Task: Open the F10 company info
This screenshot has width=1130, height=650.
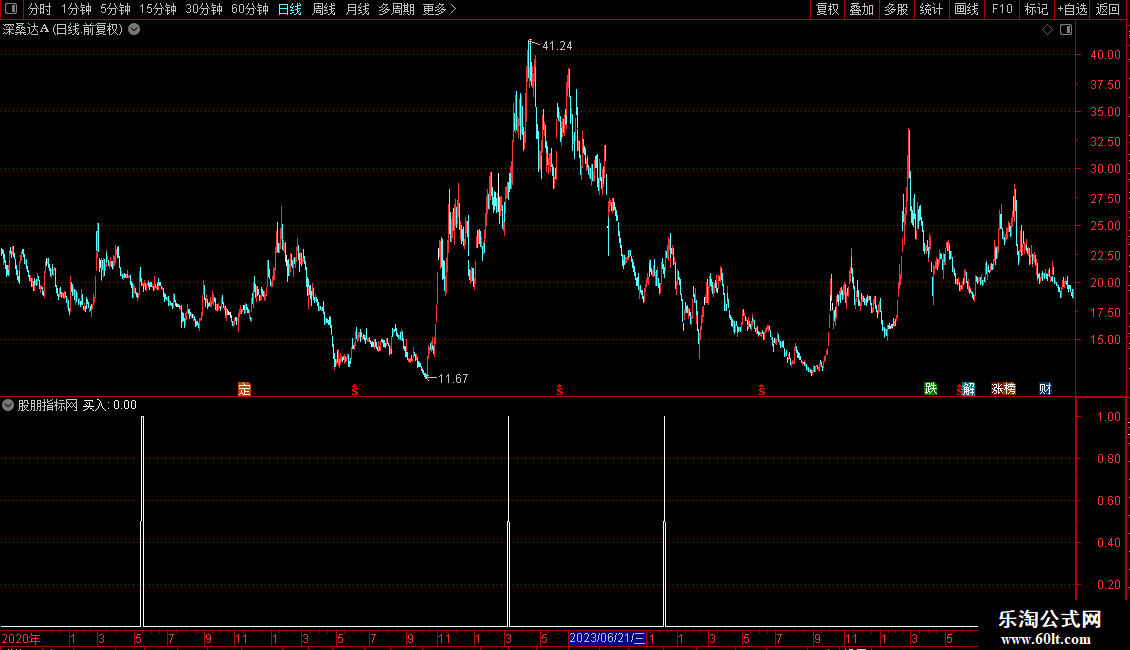Action: click(1002, 9)
